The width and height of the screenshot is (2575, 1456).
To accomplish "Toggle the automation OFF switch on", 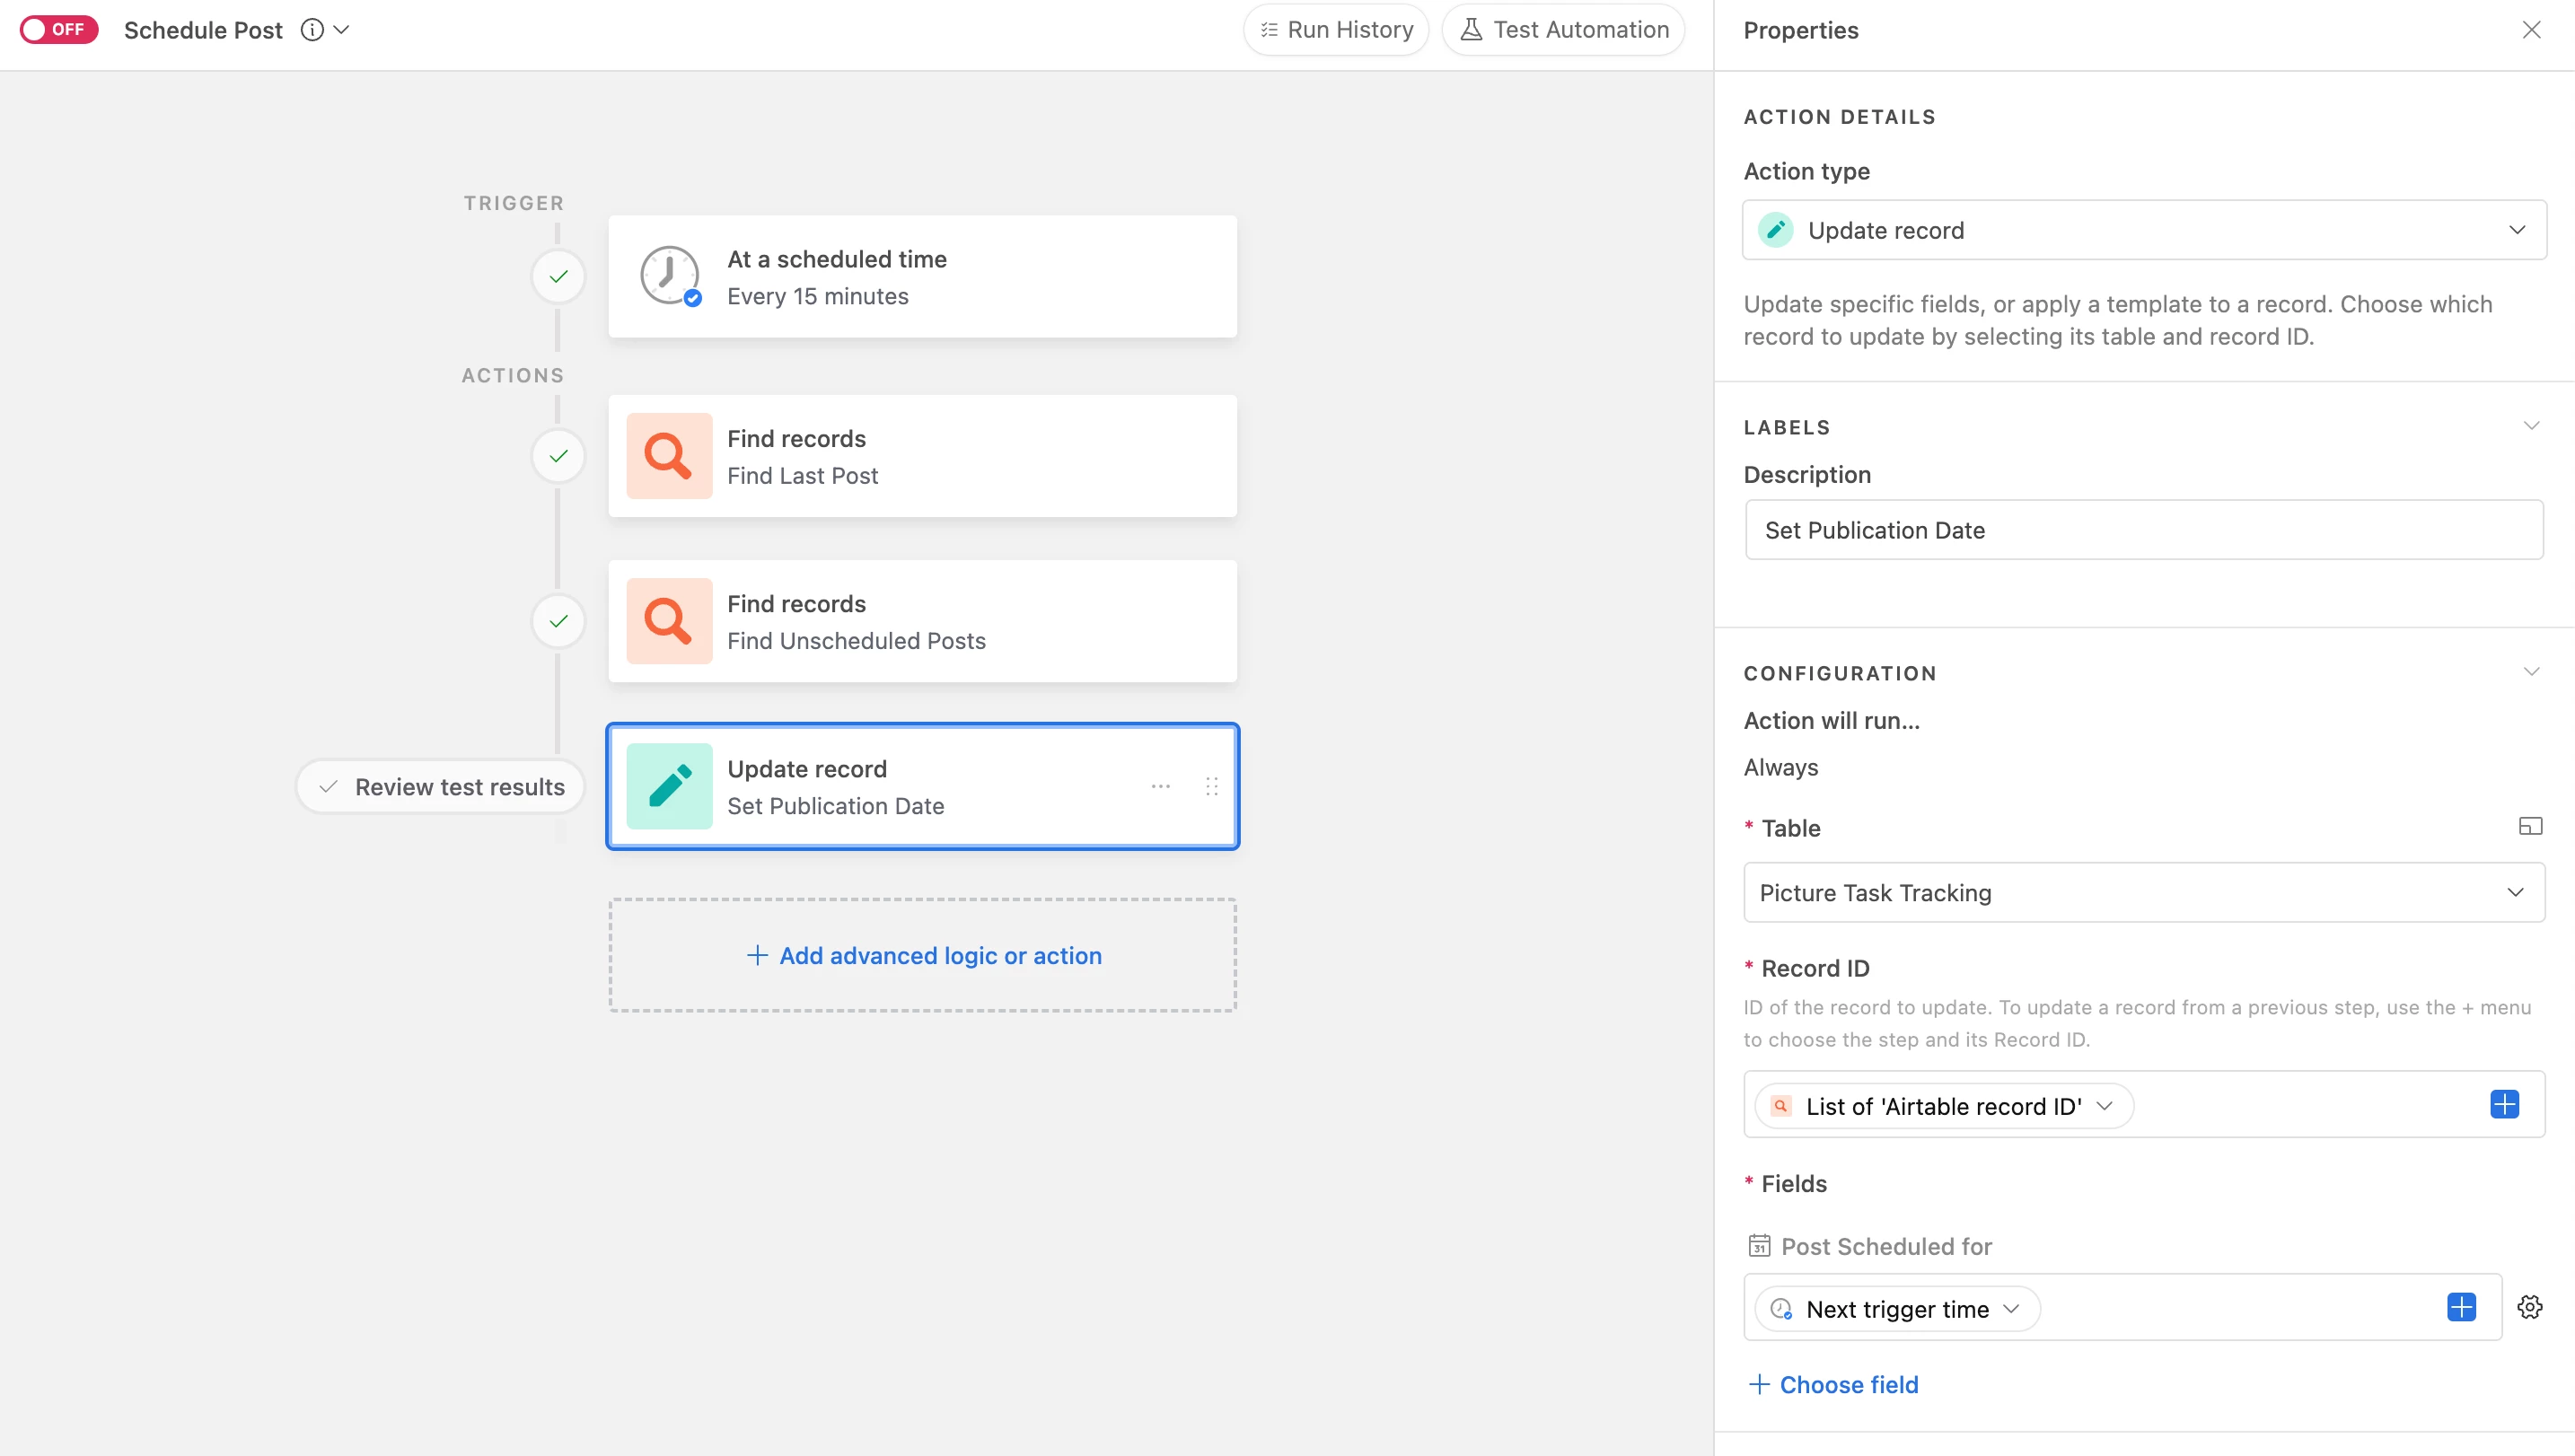I will 58,29.
